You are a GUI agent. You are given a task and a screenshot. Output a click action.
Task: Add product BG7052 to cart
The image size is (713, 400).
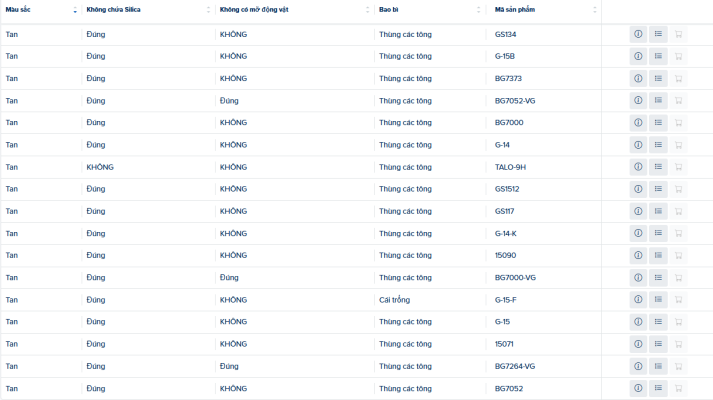tap(678, 388)
